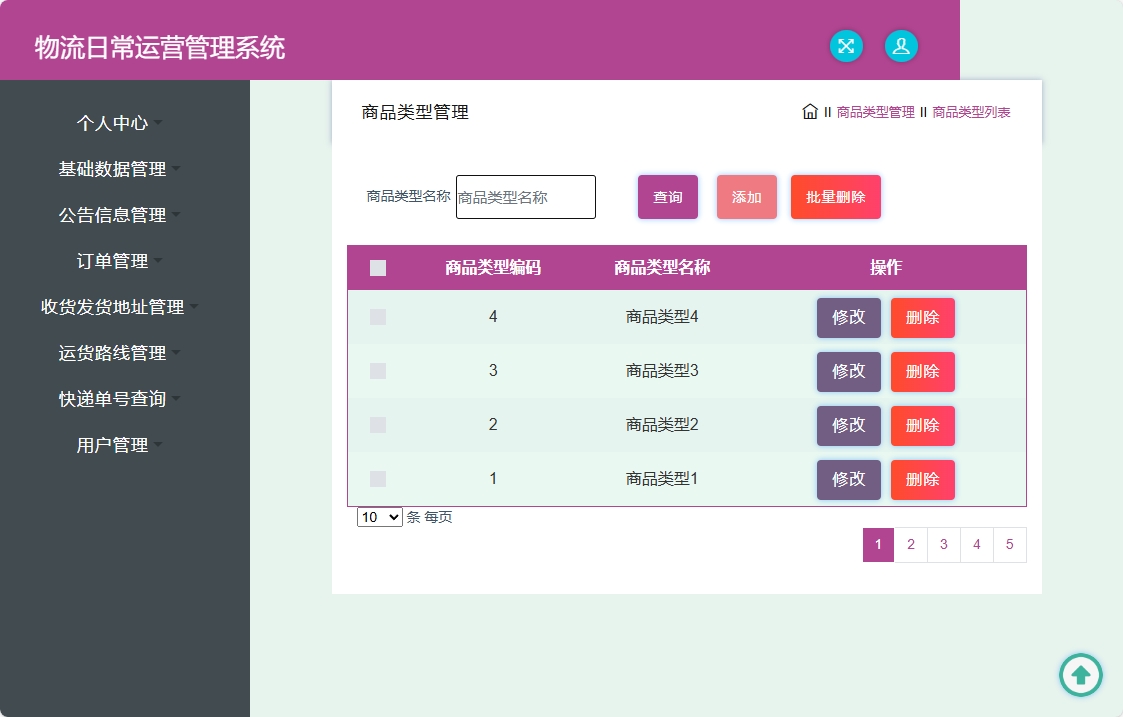Open the 快递单号查询 menu item
This screenshot has width=1123, height=717.
coord(120,399)
